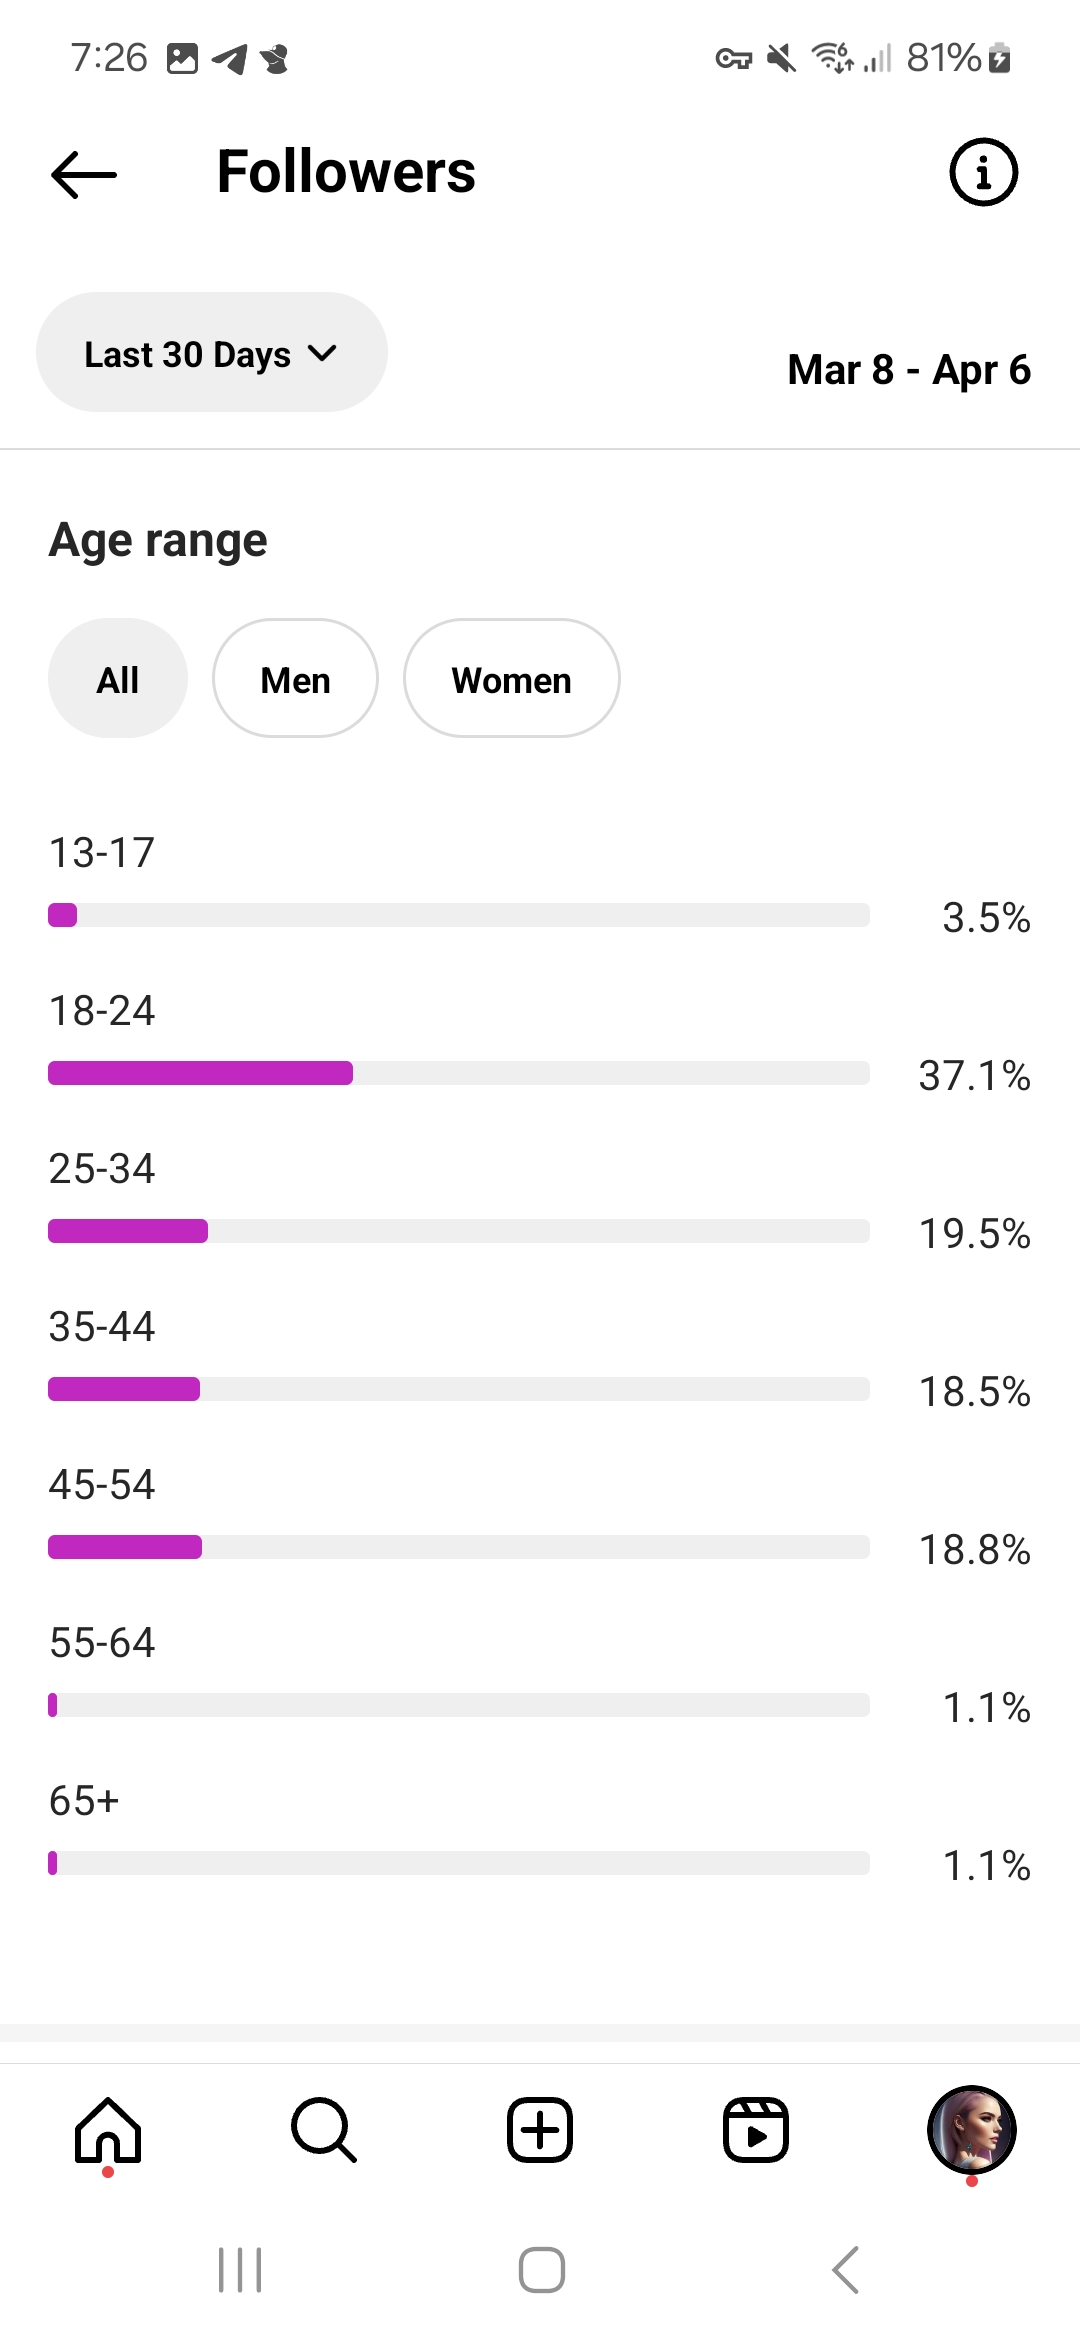1080x2340 pixels.
Task: Open the Reels tab icon
Action: click(756, 2130)
